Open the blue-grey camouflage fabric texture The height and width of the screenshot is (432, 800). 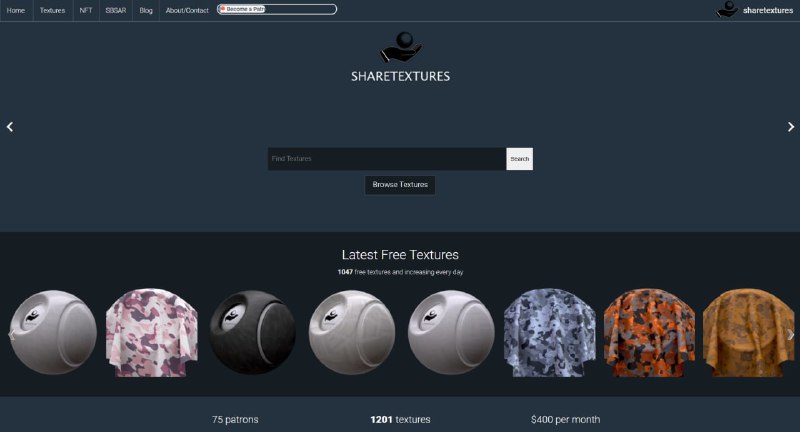549,333
